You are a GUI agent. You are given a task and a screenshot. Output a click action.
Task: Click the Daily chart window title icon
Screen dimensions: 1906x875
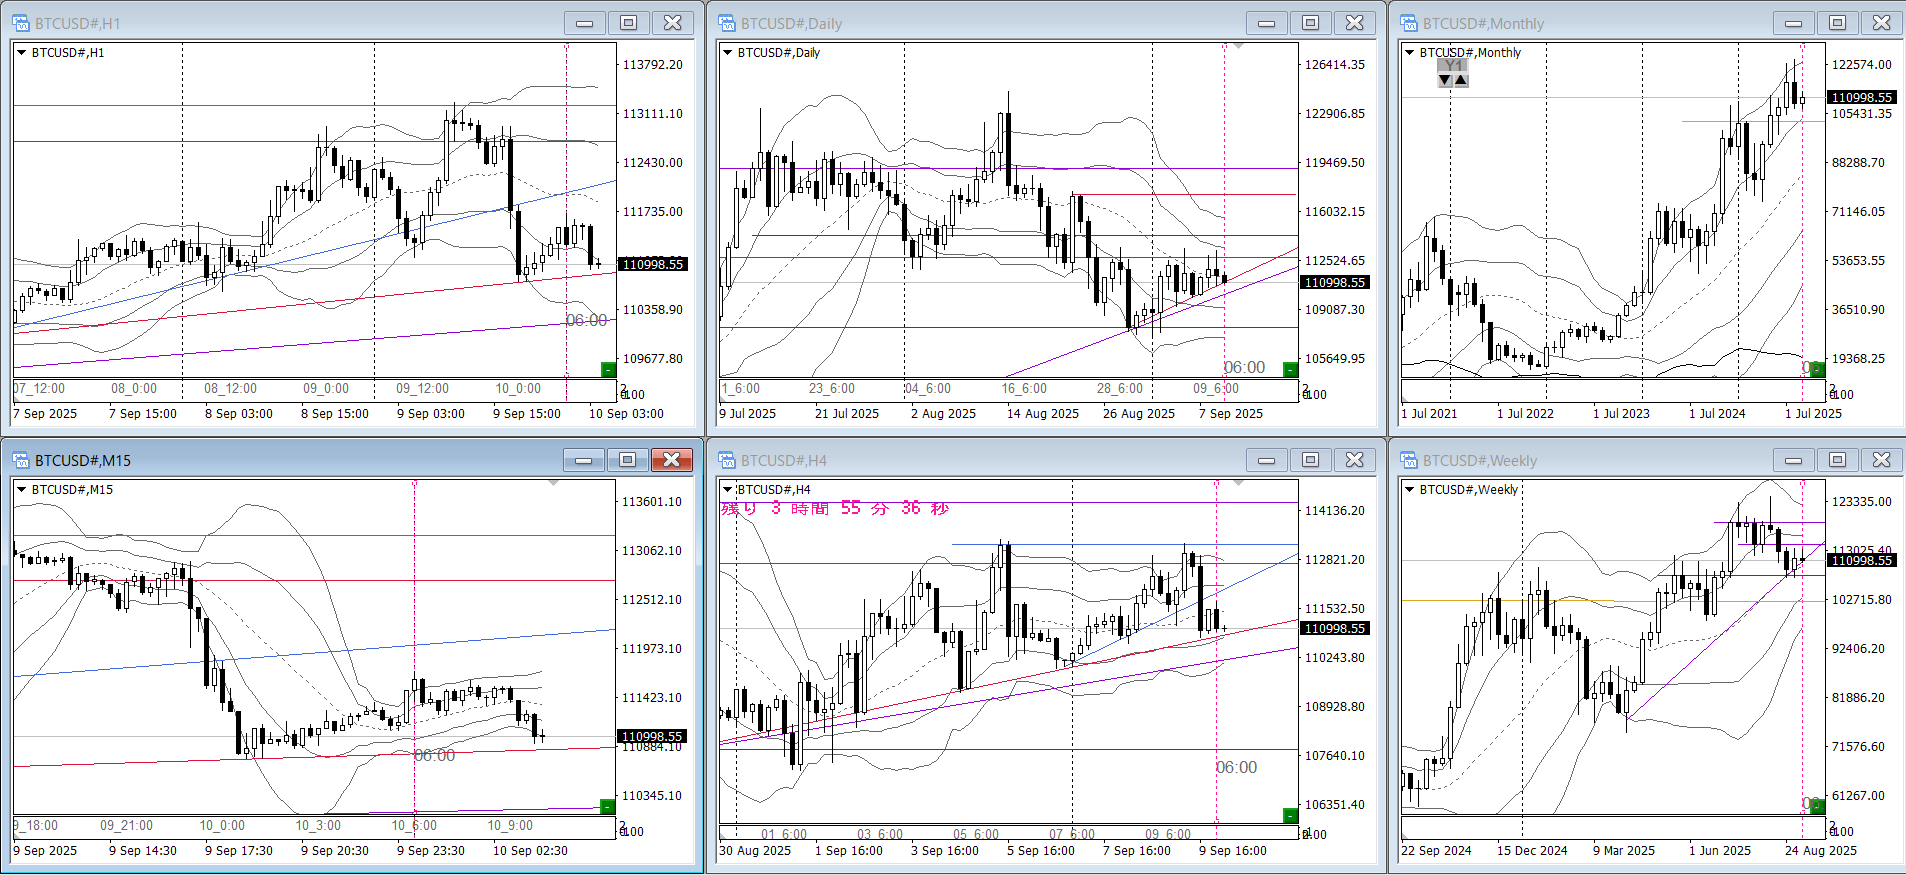pos(727,23)
